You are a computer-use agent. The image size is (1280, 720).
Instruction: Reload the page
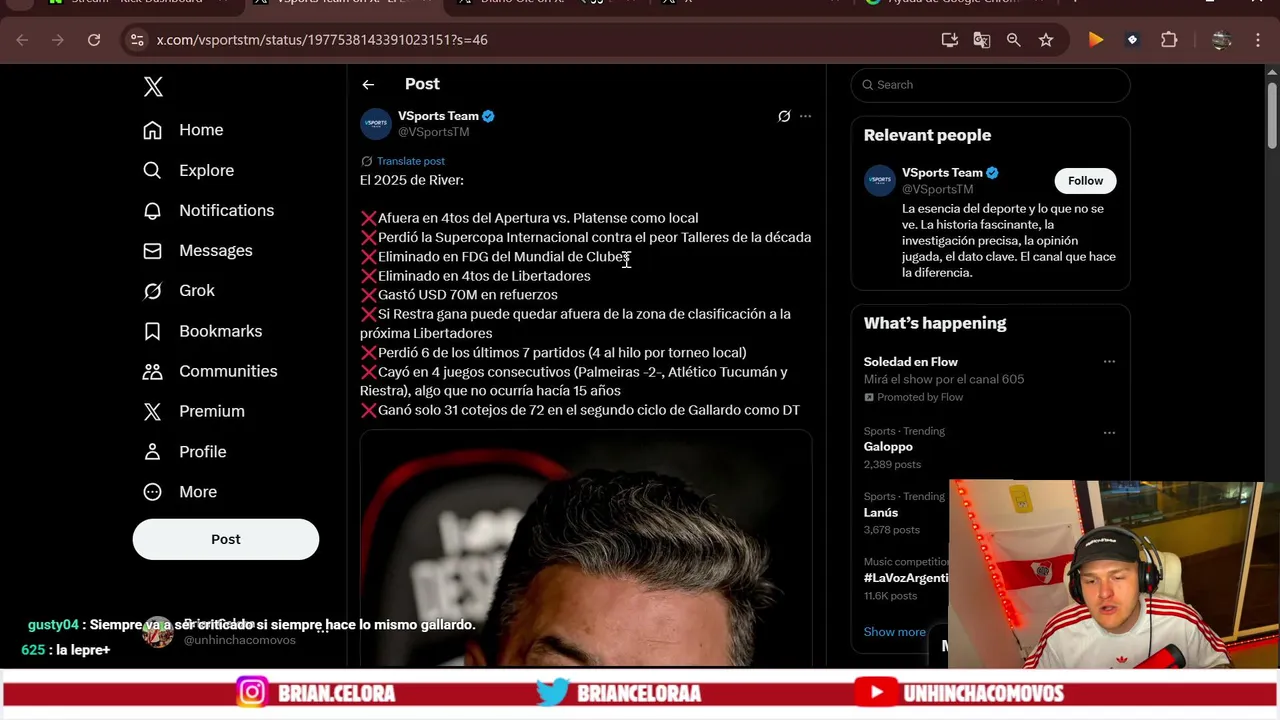[94, 40]
